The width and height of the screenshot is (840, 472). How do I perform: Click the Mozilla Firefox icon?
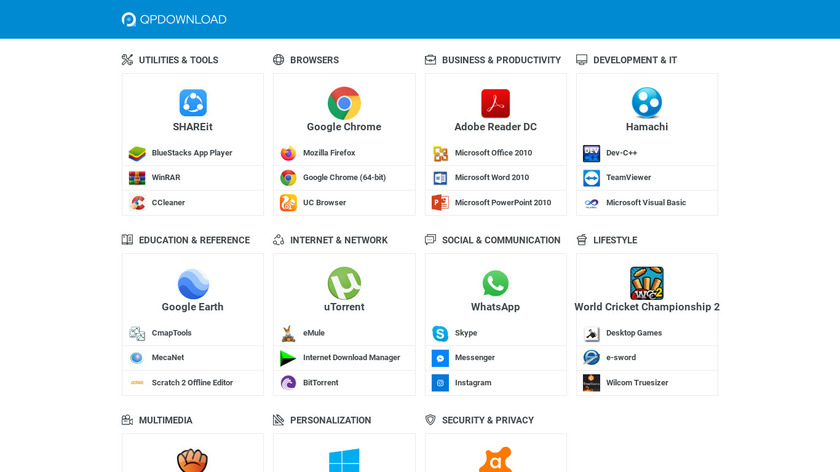[288, 153]
